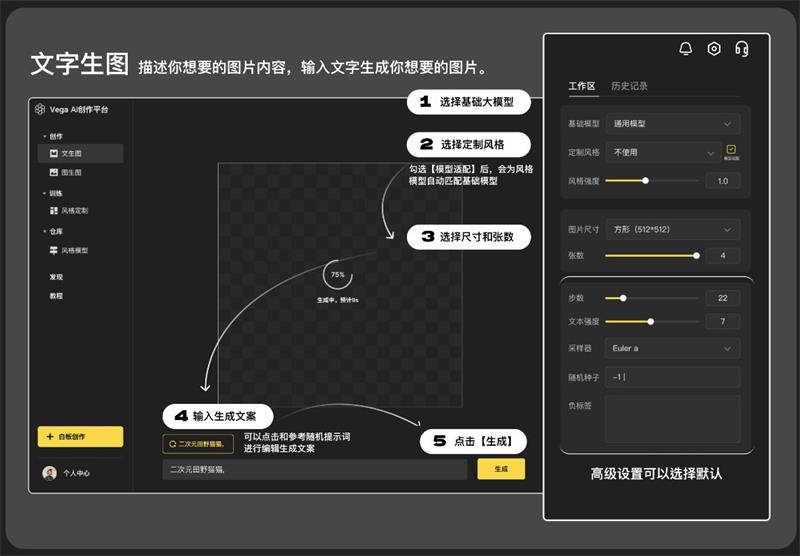The width and height of the screenshot is (800, 556).
Task: Collapse the 创作 section in the sidebar
Action: tap(44, 136)
